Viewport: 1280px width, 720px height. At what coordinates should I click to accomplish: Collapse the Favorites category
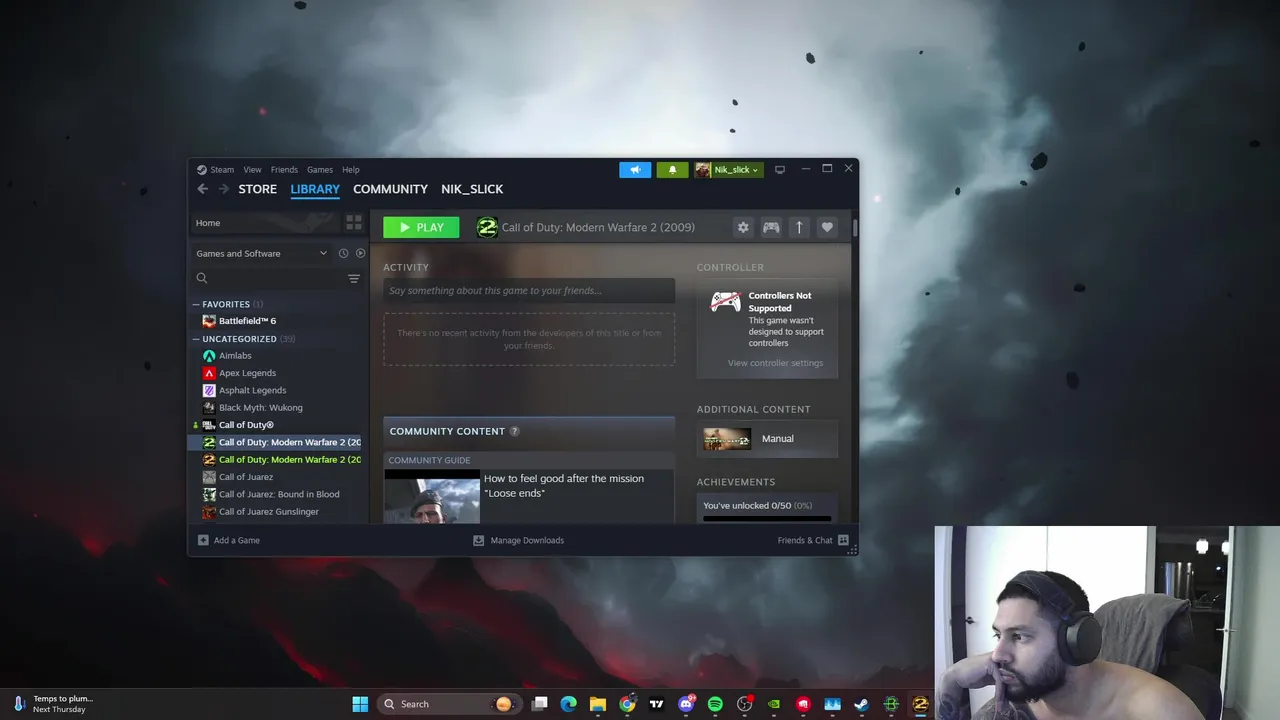click(x=196, y=304)
